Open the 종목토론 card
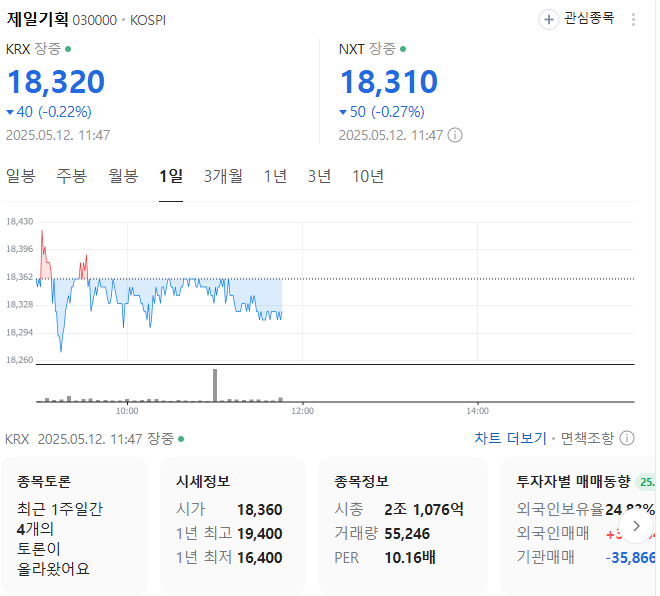Viewport: 660px width, 596px height. pyautogui.click(x=75, y=528)
